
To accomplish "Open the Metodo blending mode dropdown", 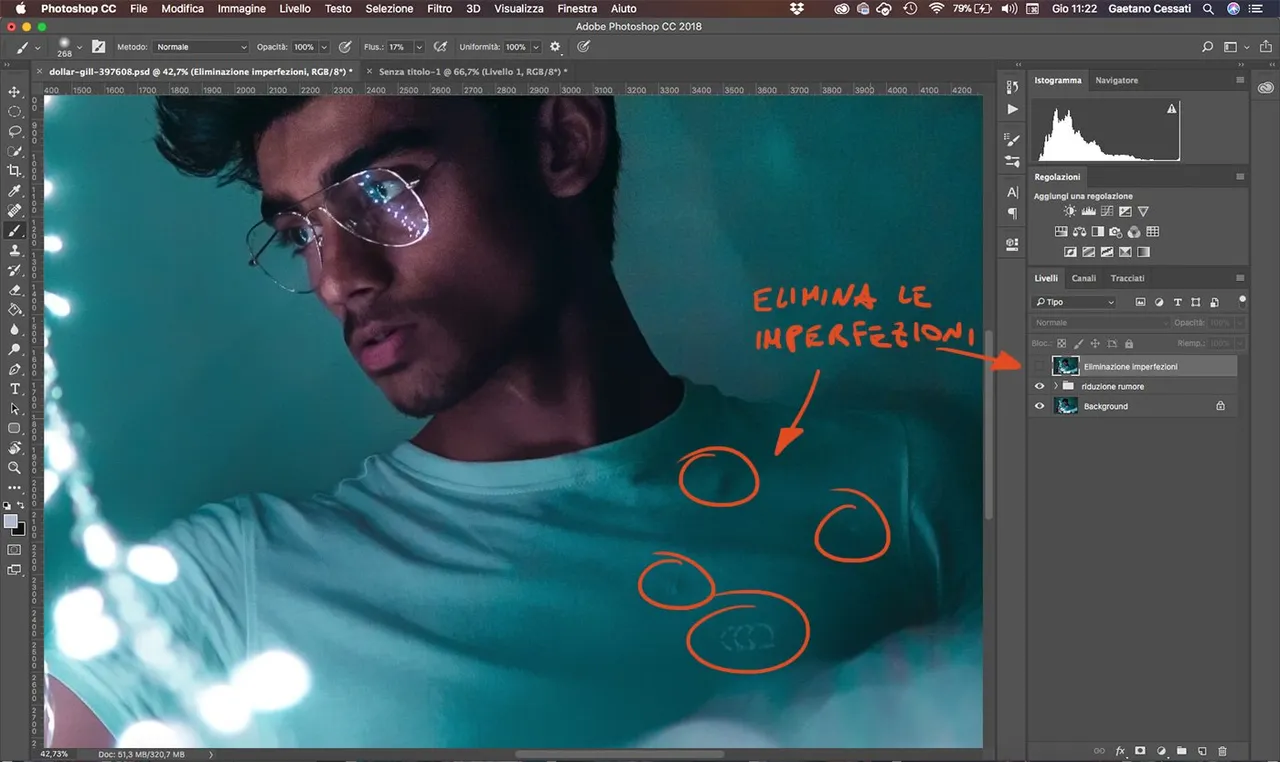I will point(201,47).
